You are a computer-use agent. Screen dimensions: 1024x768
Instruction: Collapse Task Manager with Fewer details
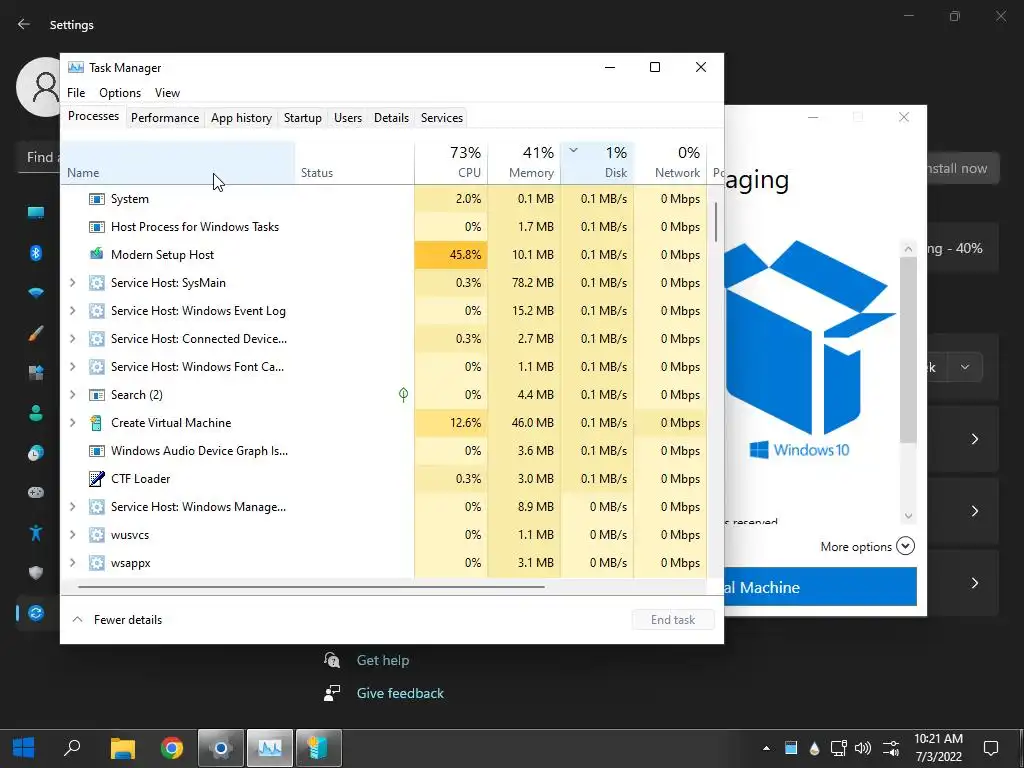117,620
